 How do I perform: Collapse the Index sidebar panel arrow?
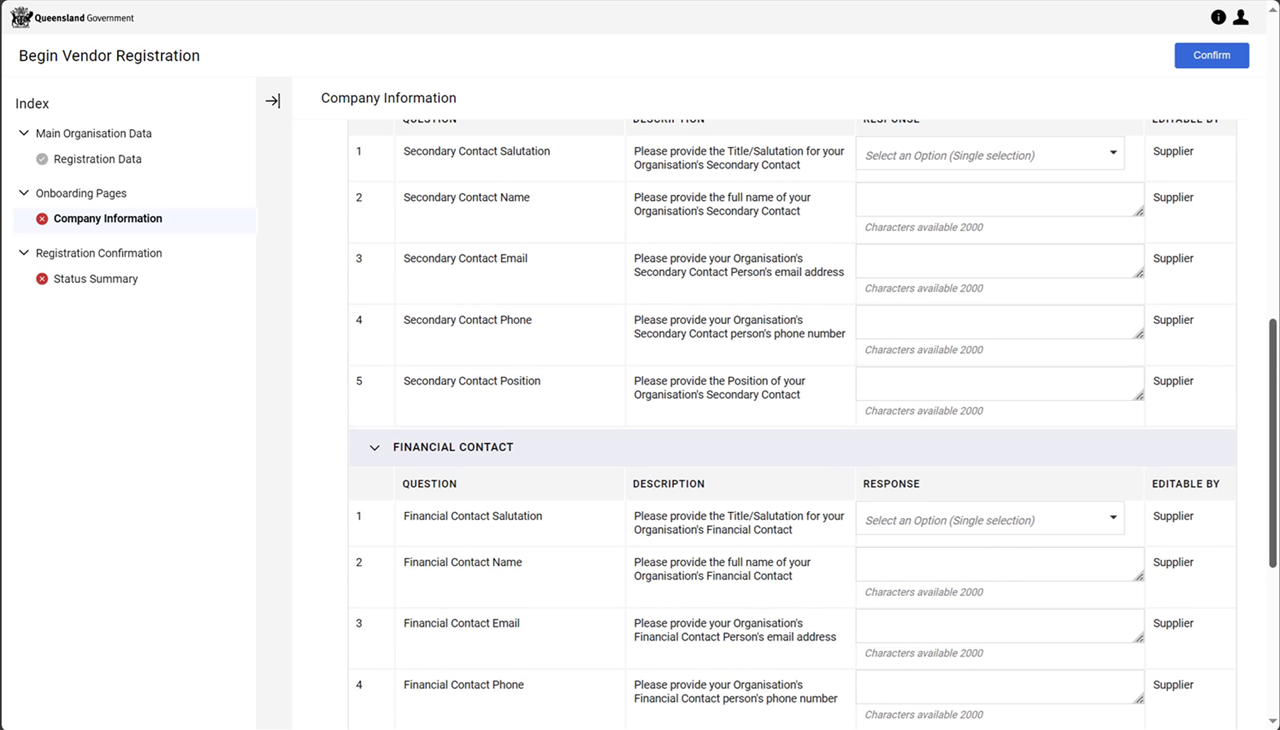coord(273,101)
